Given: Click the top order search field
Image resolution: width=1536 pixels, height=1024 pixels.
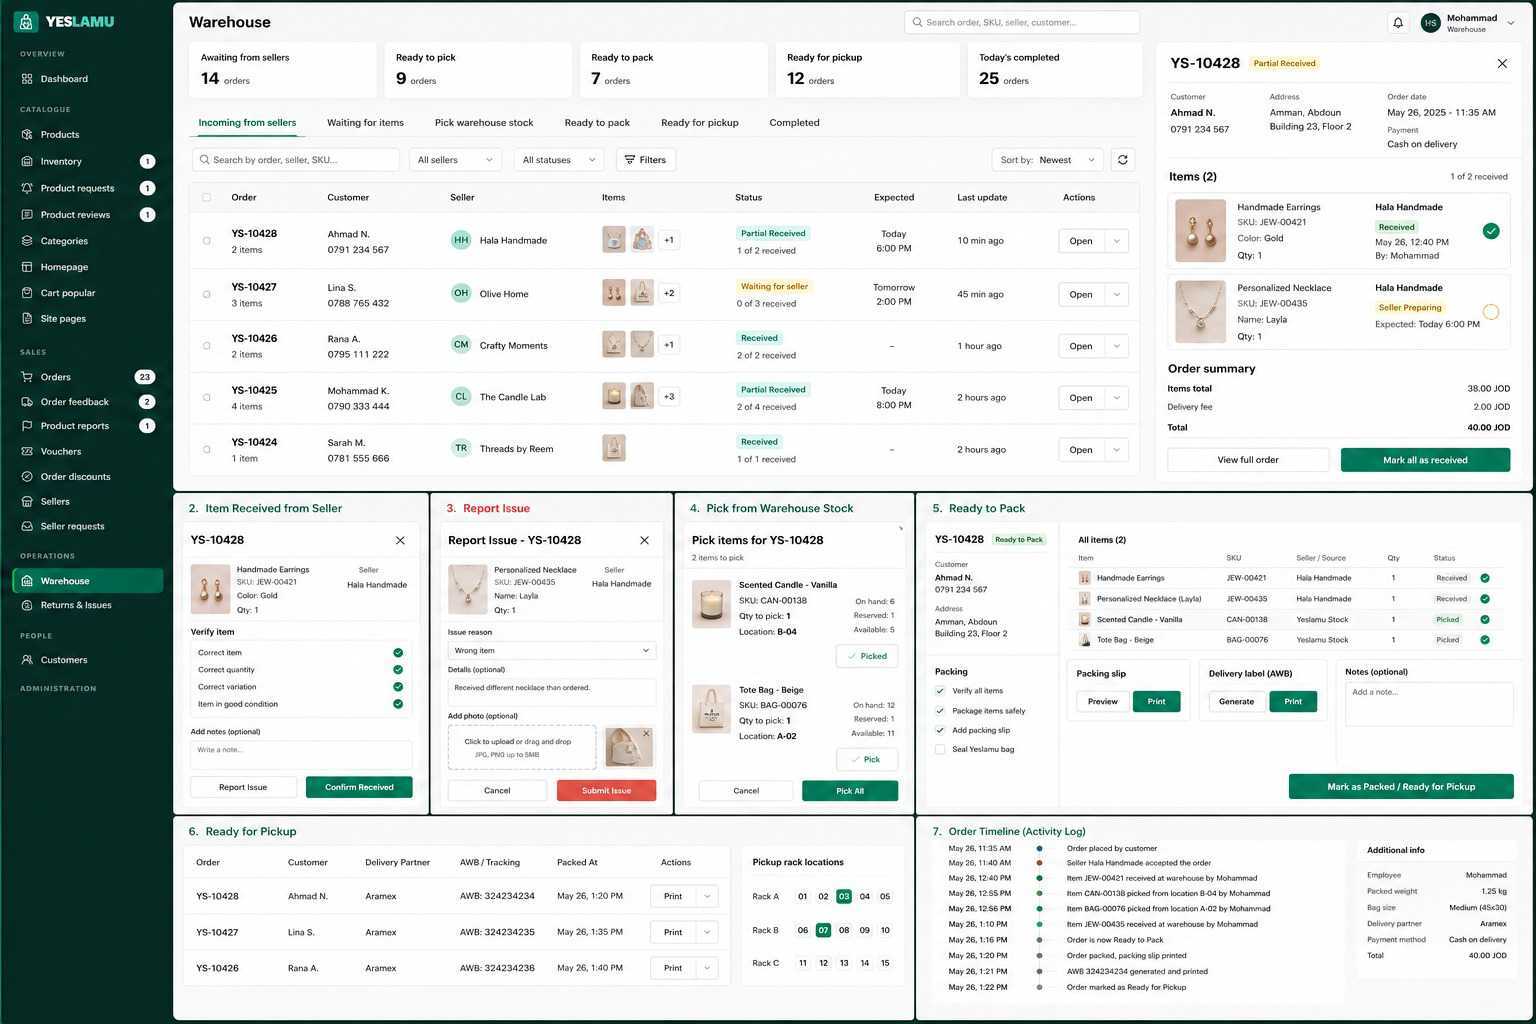Looking at the screenshot, I should click(x=1022, y=22).
